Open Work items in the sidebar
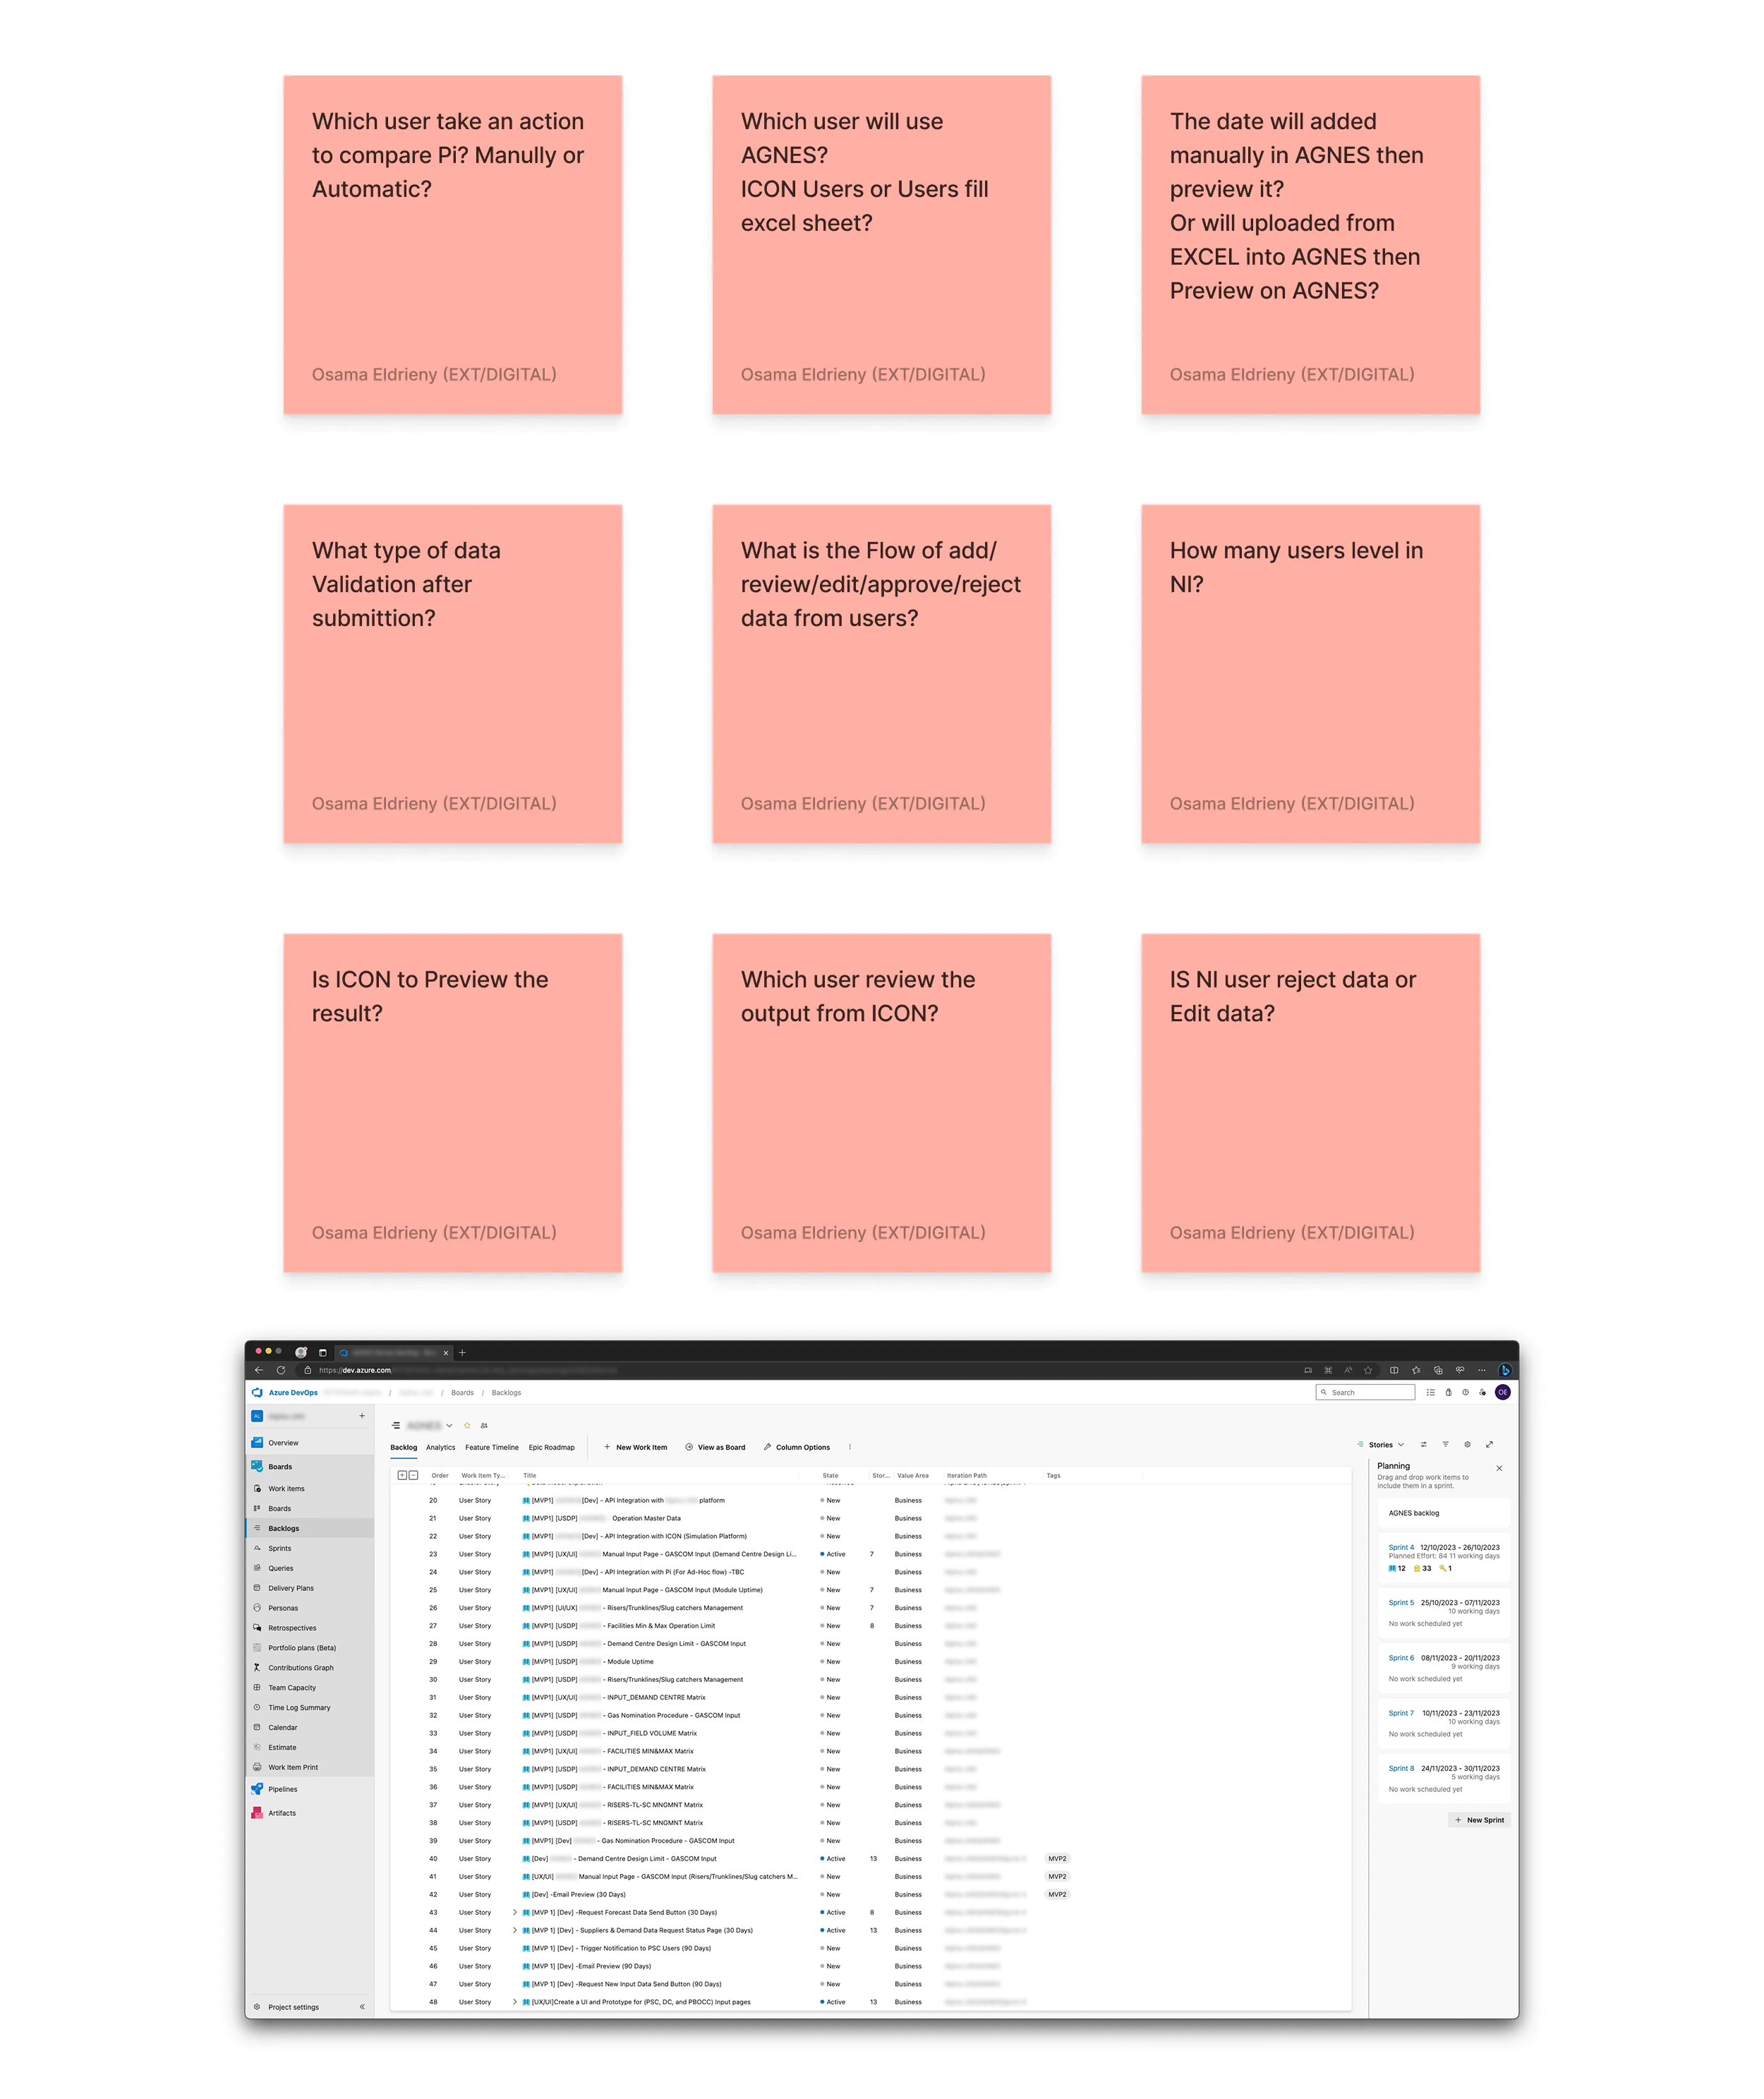The width and height of the screenshot is (1764, 2099). pyautogui.click(x=286, y=1489)
